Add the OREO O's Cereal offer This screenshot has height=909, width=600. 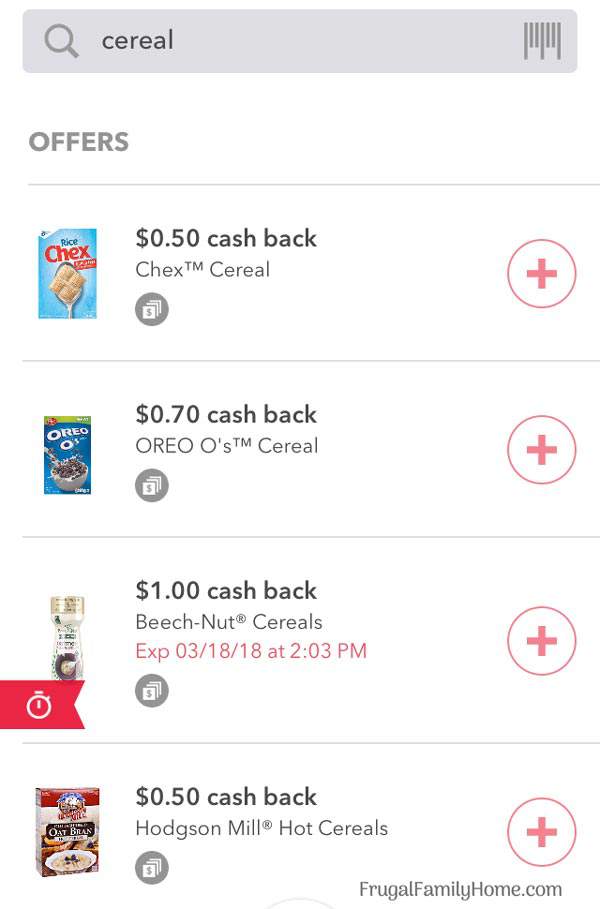[x=541, y=449]
